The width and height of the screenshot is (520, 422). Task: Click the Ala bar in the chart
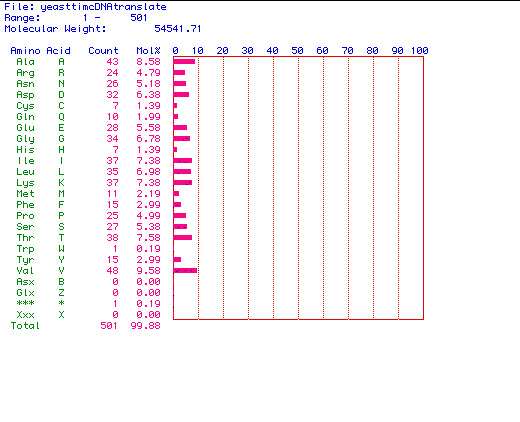click(184, 62)
